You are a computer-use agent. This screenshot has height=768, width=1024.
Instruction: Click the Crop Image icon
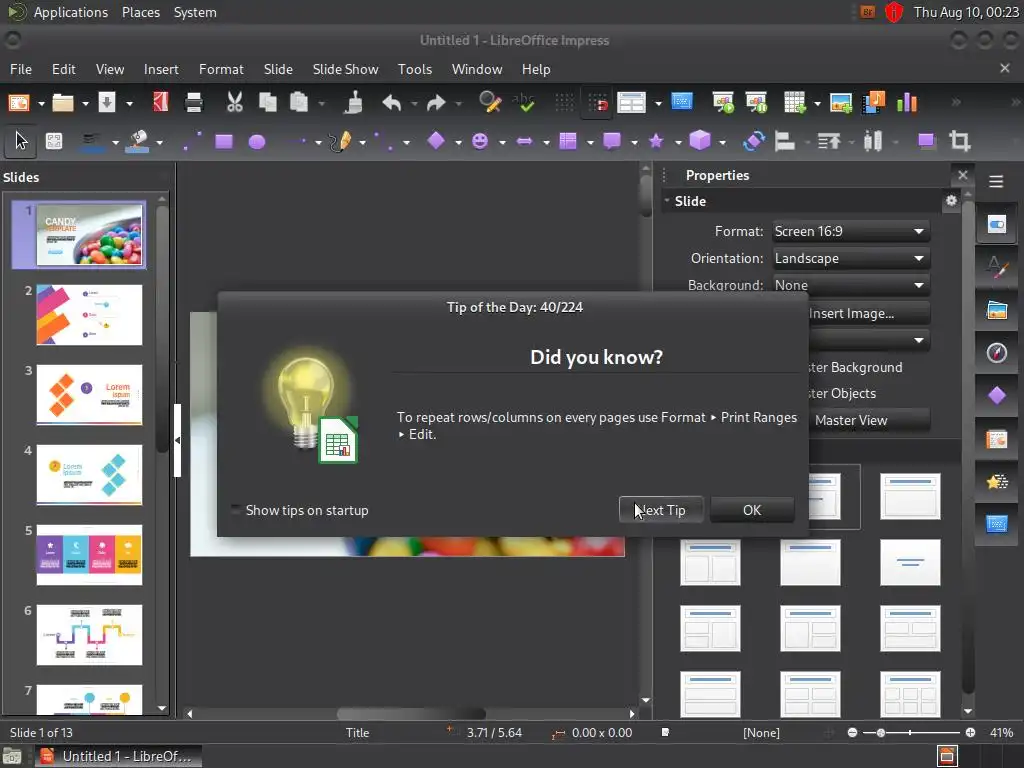(x=959, y=141)
